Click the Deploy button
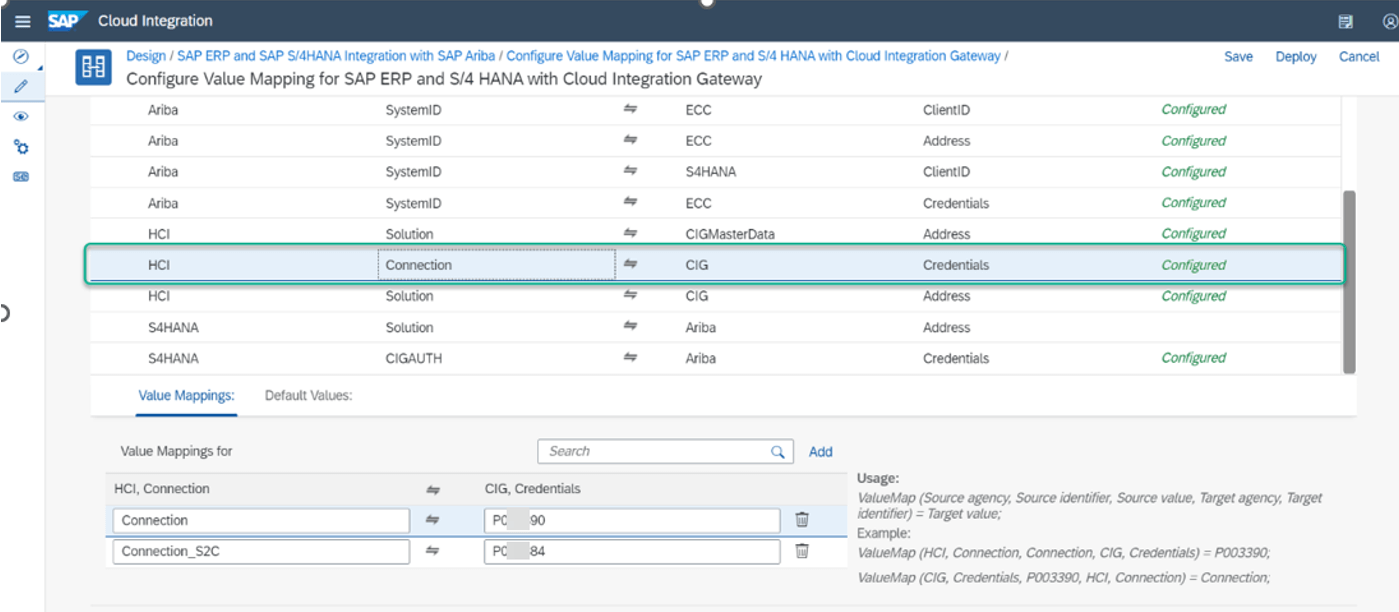 [x=1296, y=57]
